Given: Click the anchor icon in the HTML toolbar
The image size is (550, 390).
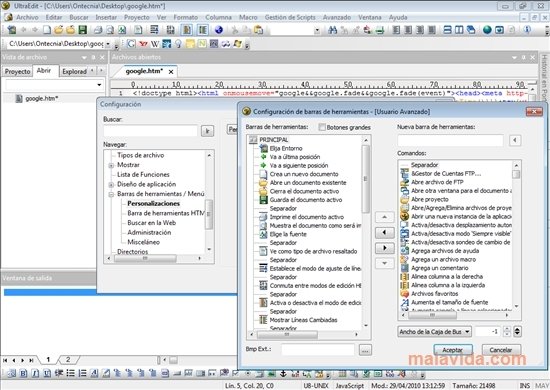Looking at the screenshot, I should (x=283, y=374).
